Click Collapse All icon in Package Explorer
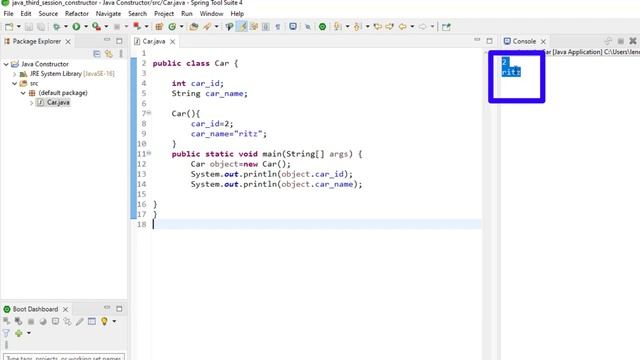The height and width of the screenshot is (360, 640). tap(97, 54)
